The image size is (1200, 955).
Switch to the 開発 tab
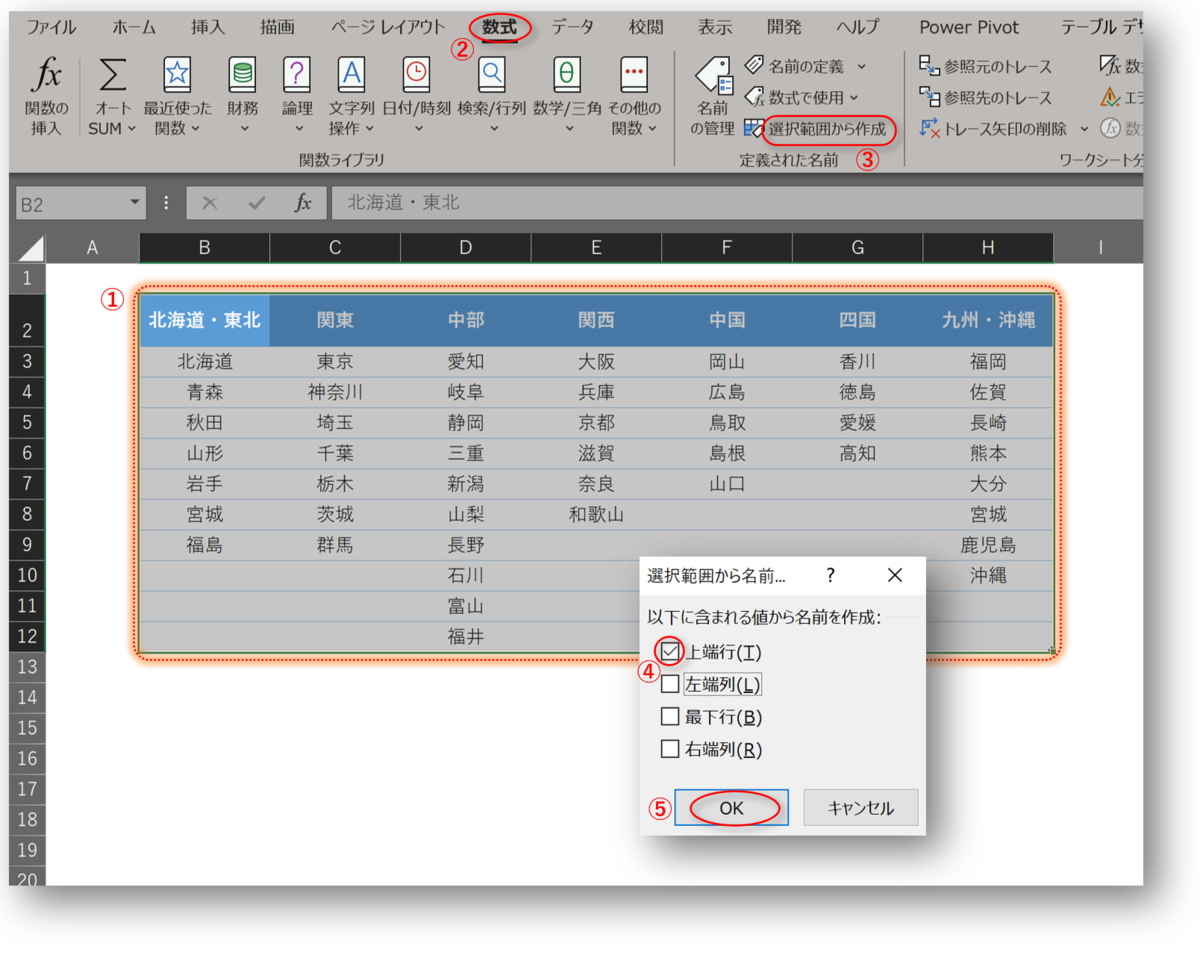click(784, 27)
